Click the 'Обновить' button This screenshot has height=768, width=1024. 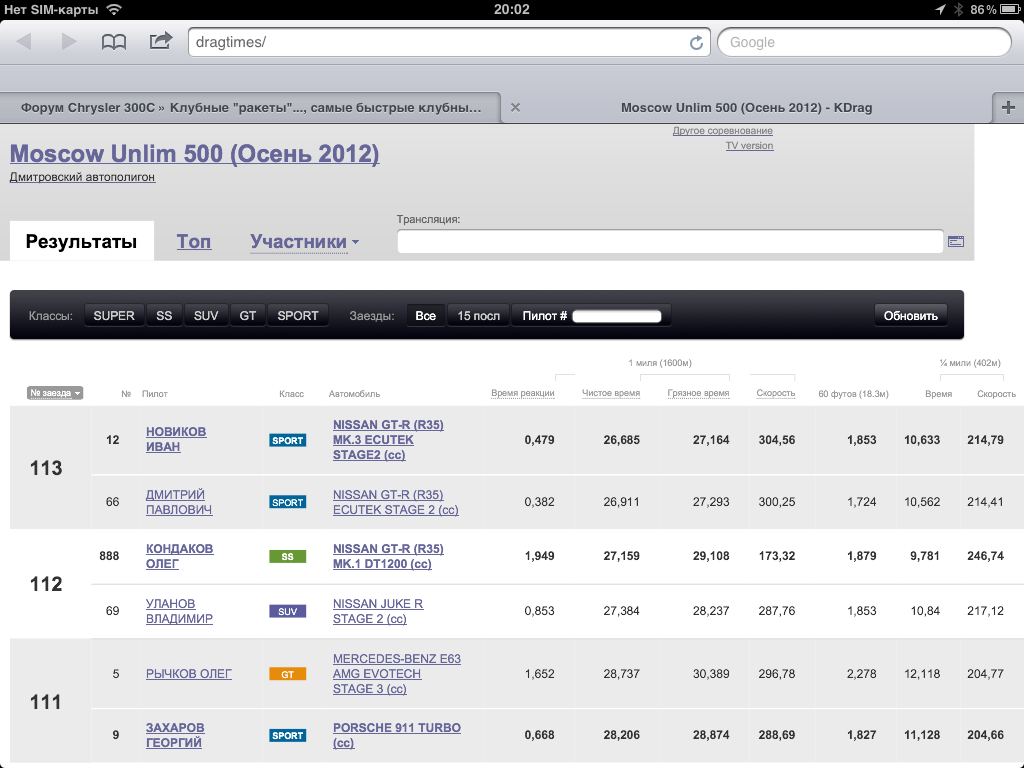tap(910, 315)
